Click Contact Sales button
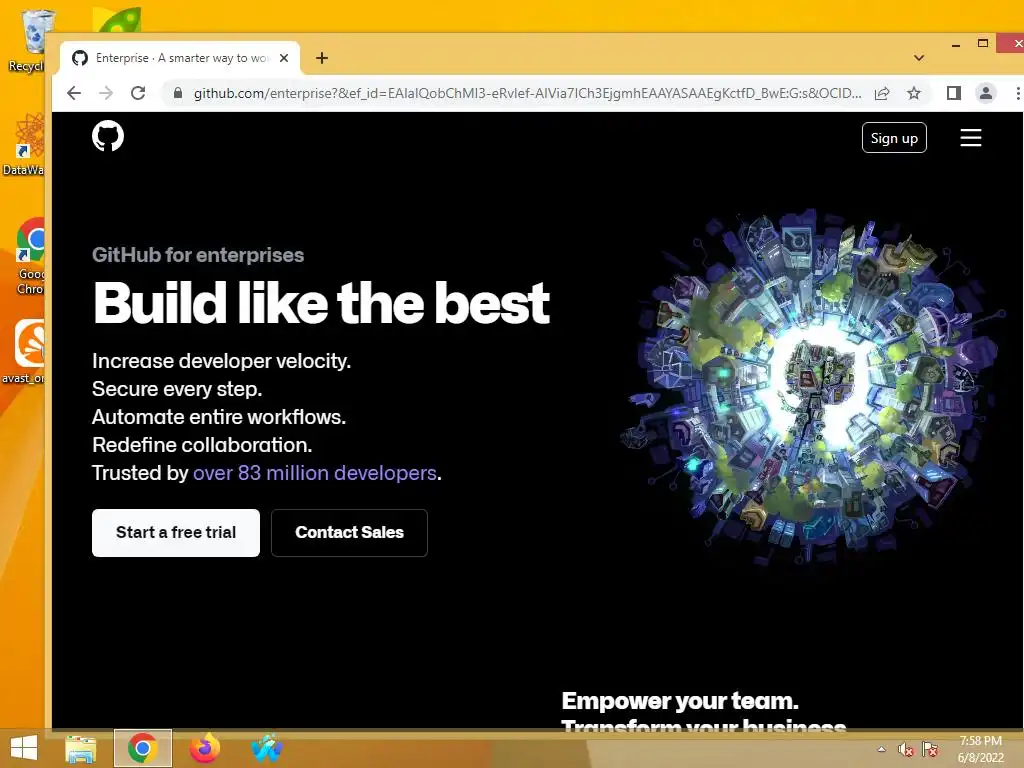This screenshot has width=1024, height=768. (349, 533)
